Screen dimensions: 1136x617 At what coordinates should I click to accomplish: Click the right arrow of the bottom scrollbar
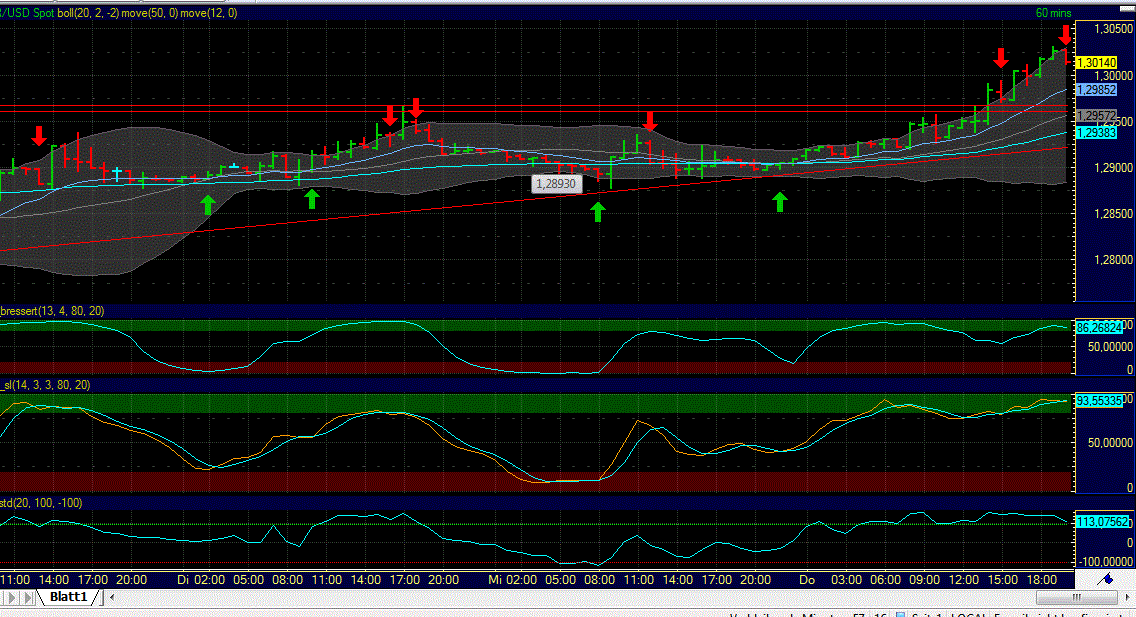[x=1127, y=597]
